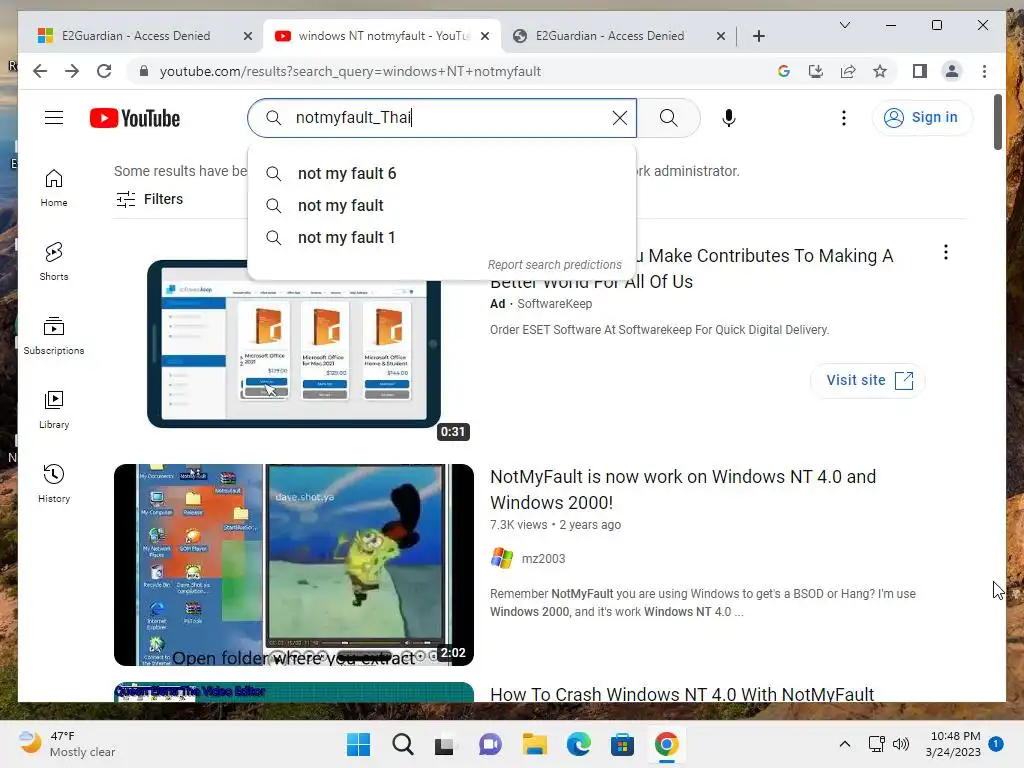The image size is (1024, 768).
Task: Launch Microsoft Edge from the taskbar
Action: click(579, 744)
